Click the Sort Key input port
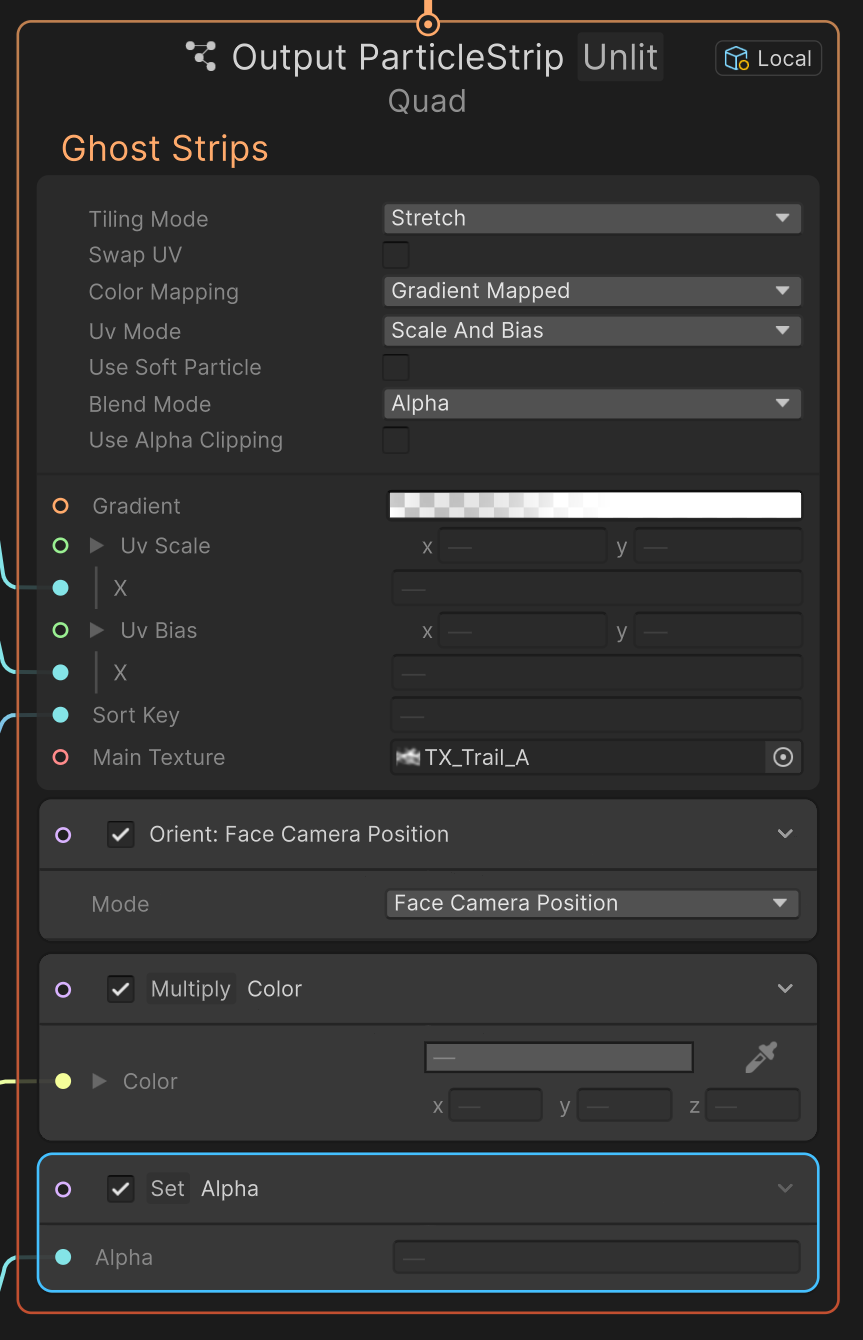 click(61, 715)
